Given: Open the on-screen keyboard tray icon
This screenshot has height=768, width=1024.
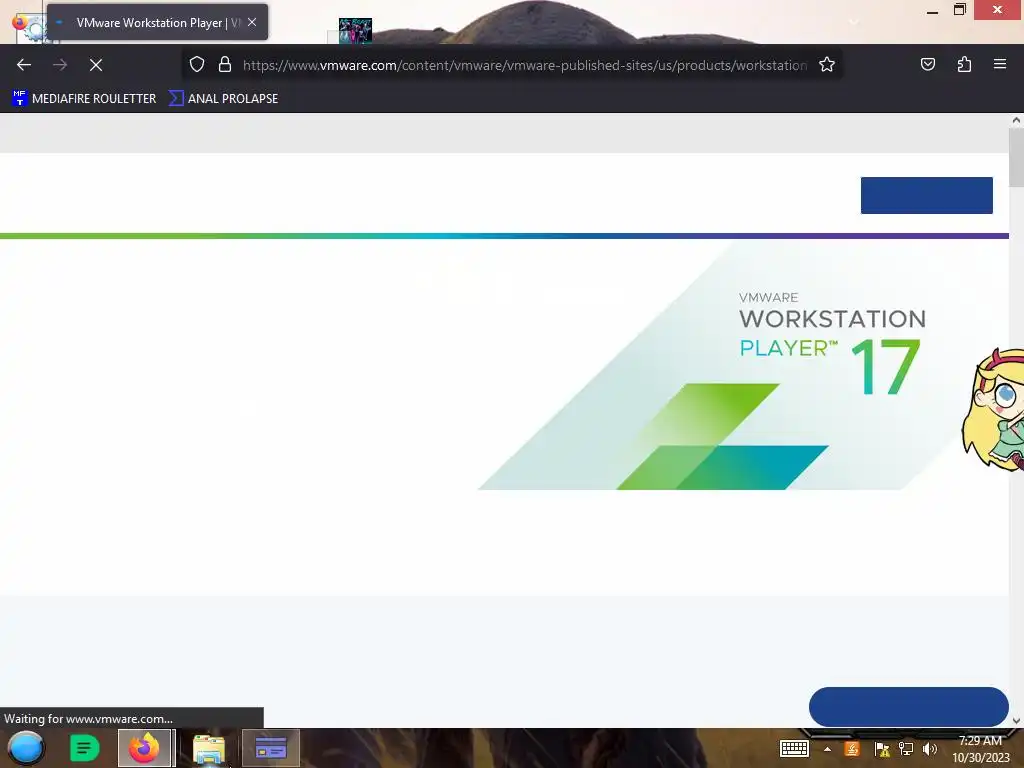Looking at the screenshot, I should pos(794,748).
